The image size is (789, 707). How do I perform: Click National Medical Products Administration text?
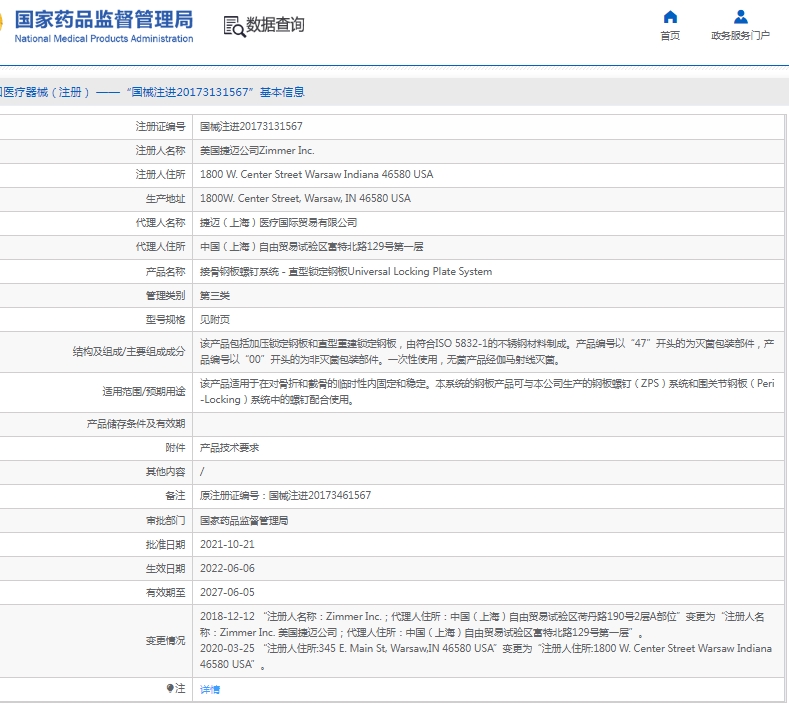click(x=104, y=39)
